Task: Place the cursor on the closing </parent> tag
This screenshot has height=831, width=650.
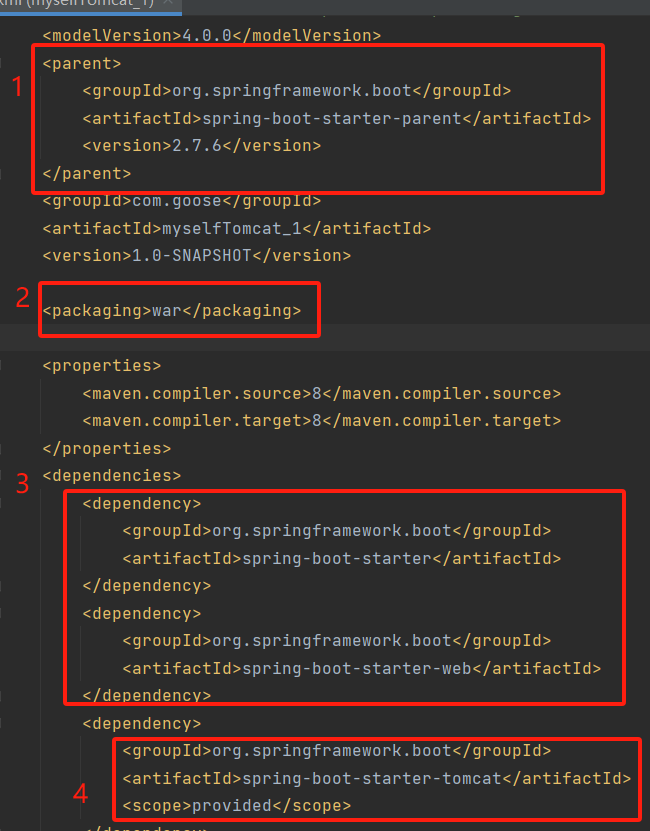Action: [86, 173]
